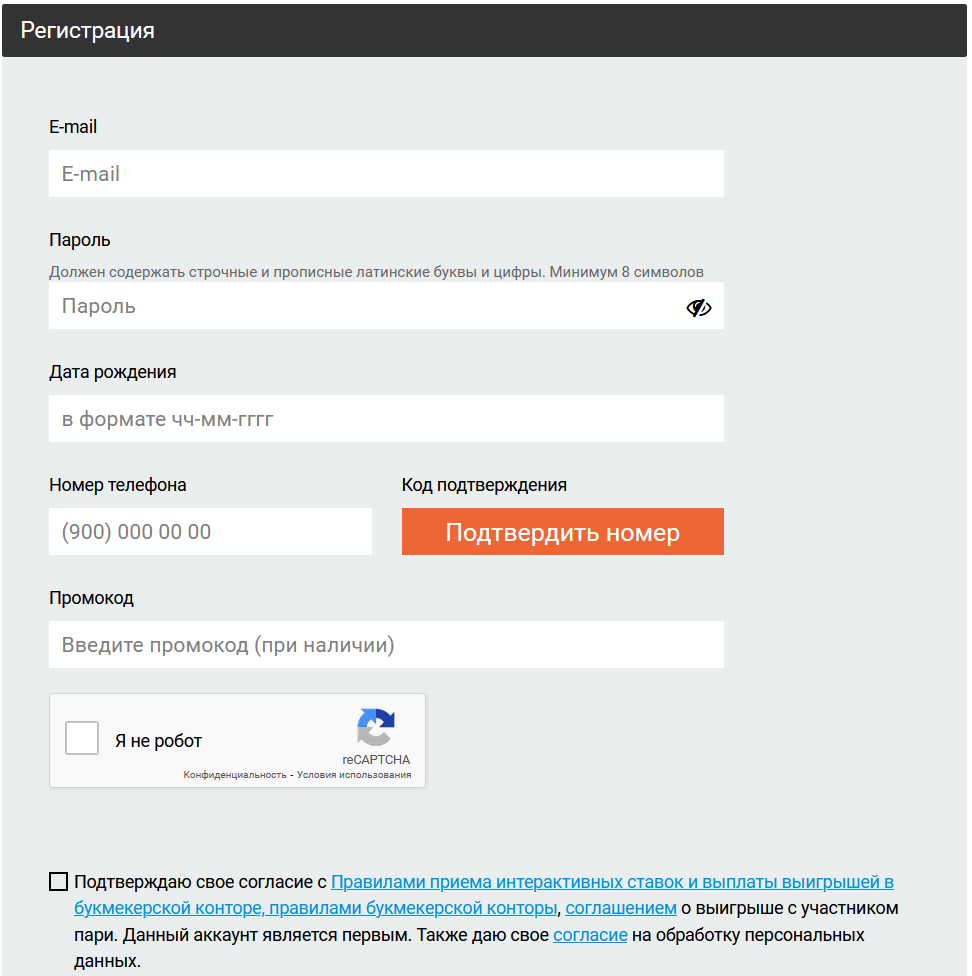Open the 'соглашением' link

pyautogui.click(x=621, y=908)
